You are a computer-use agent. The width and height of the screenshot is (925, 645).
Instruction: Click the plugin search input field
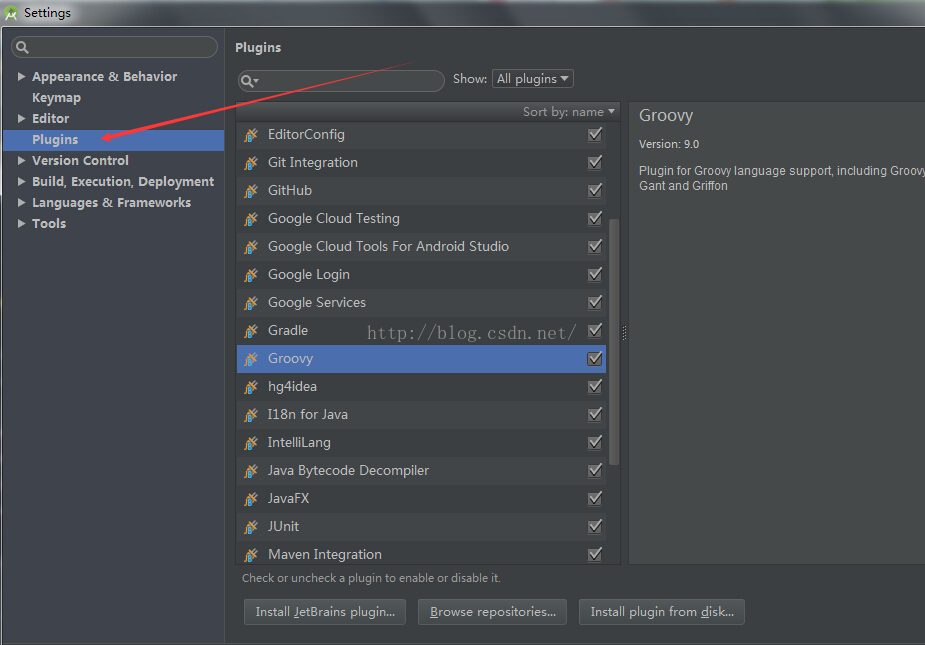click(x=341, y=81)
